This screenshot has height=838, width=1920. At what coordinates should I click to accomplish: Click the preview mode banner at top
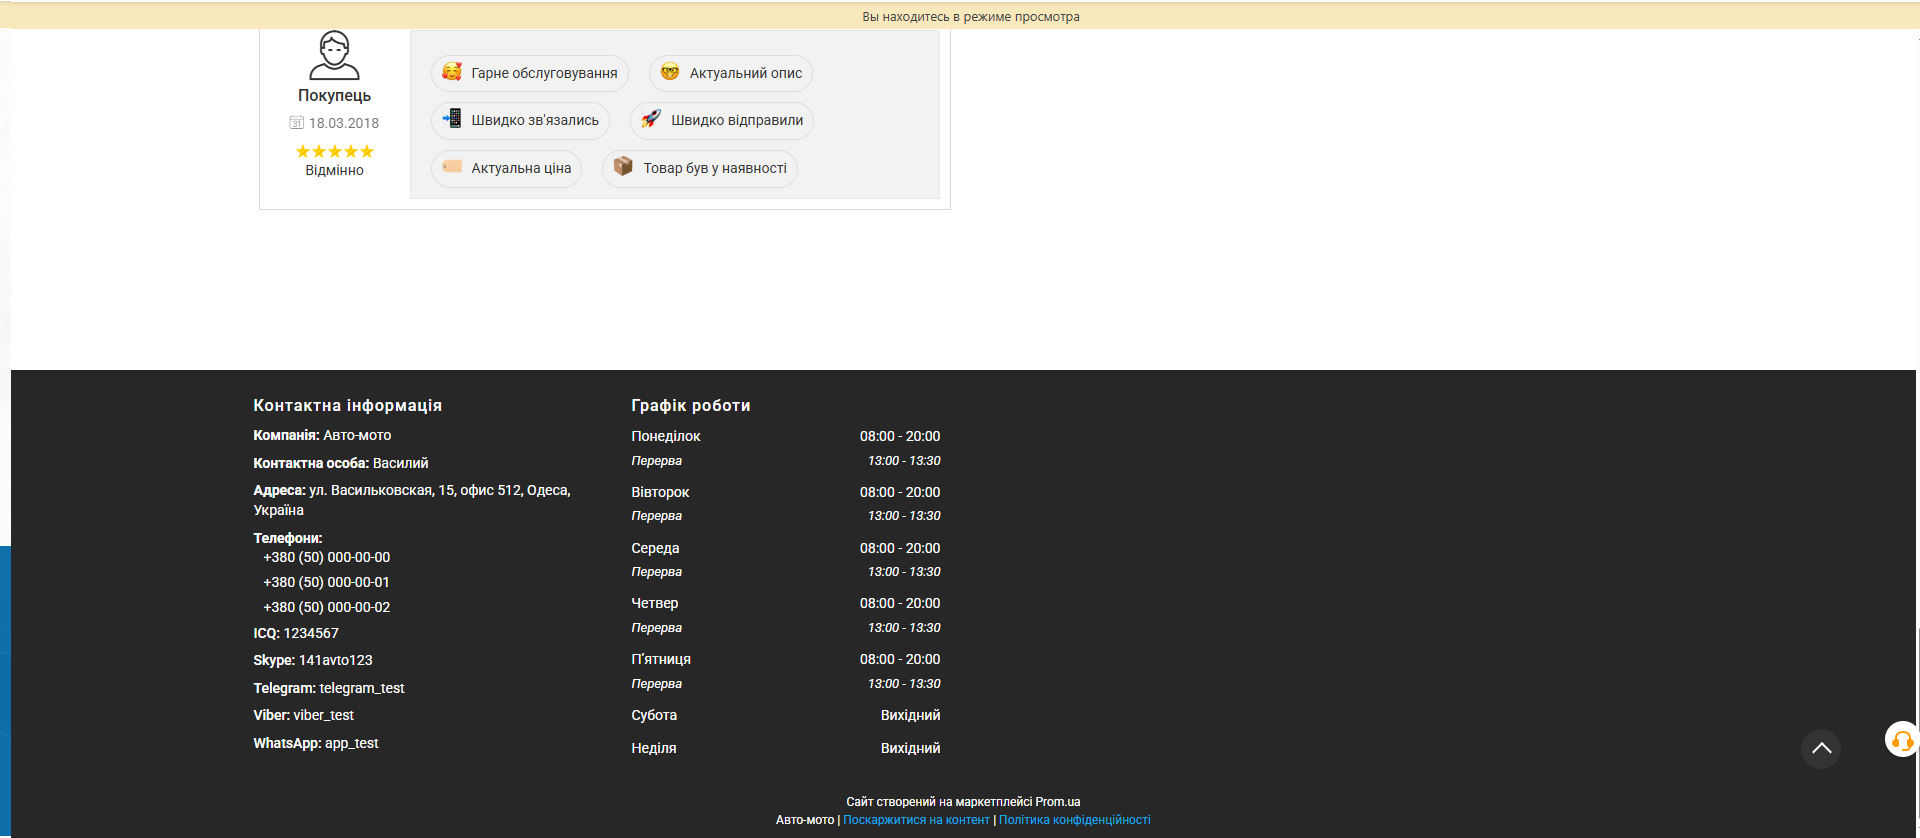click(970, 16)
